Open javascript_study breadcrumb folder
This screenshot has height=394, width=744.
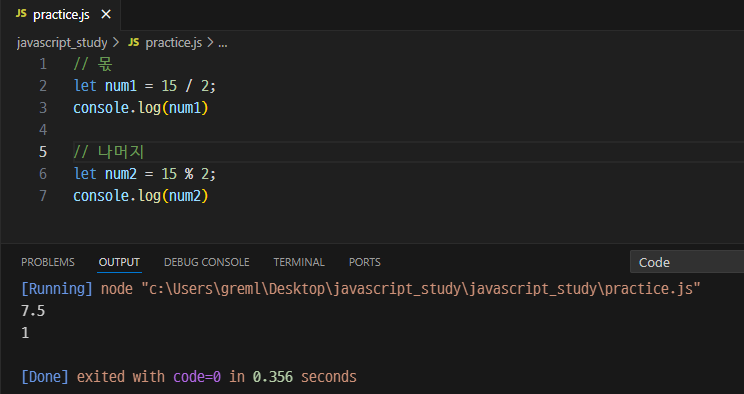(62, 43)
